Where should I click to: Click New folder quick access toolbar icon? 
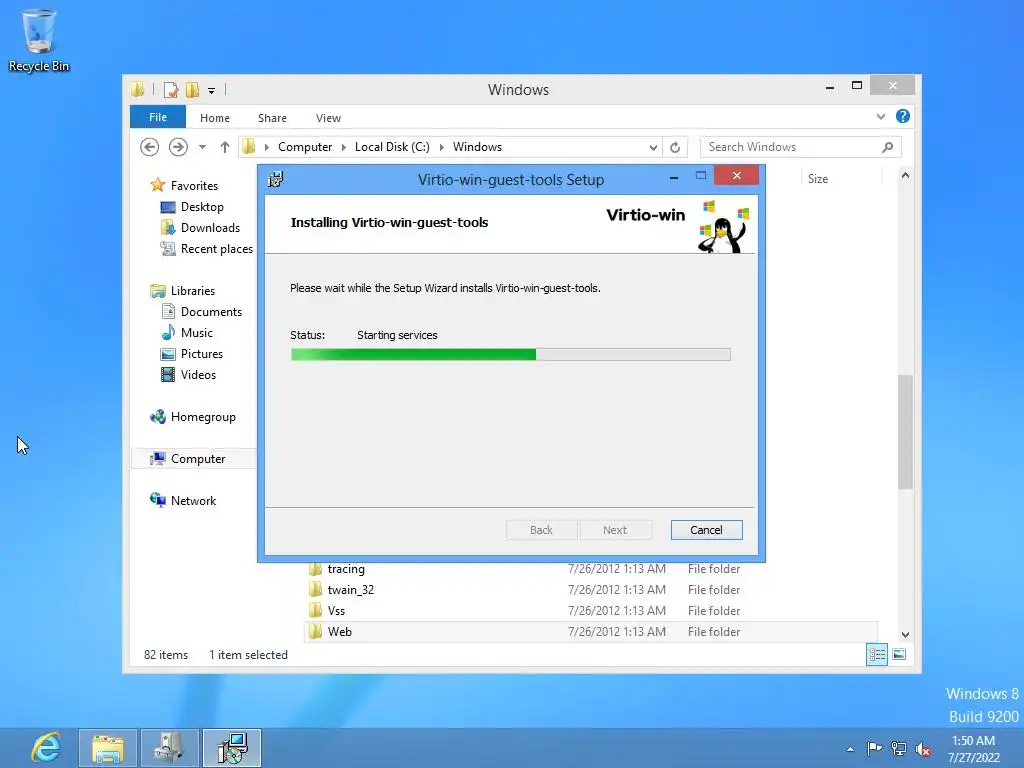coord(192,89)
